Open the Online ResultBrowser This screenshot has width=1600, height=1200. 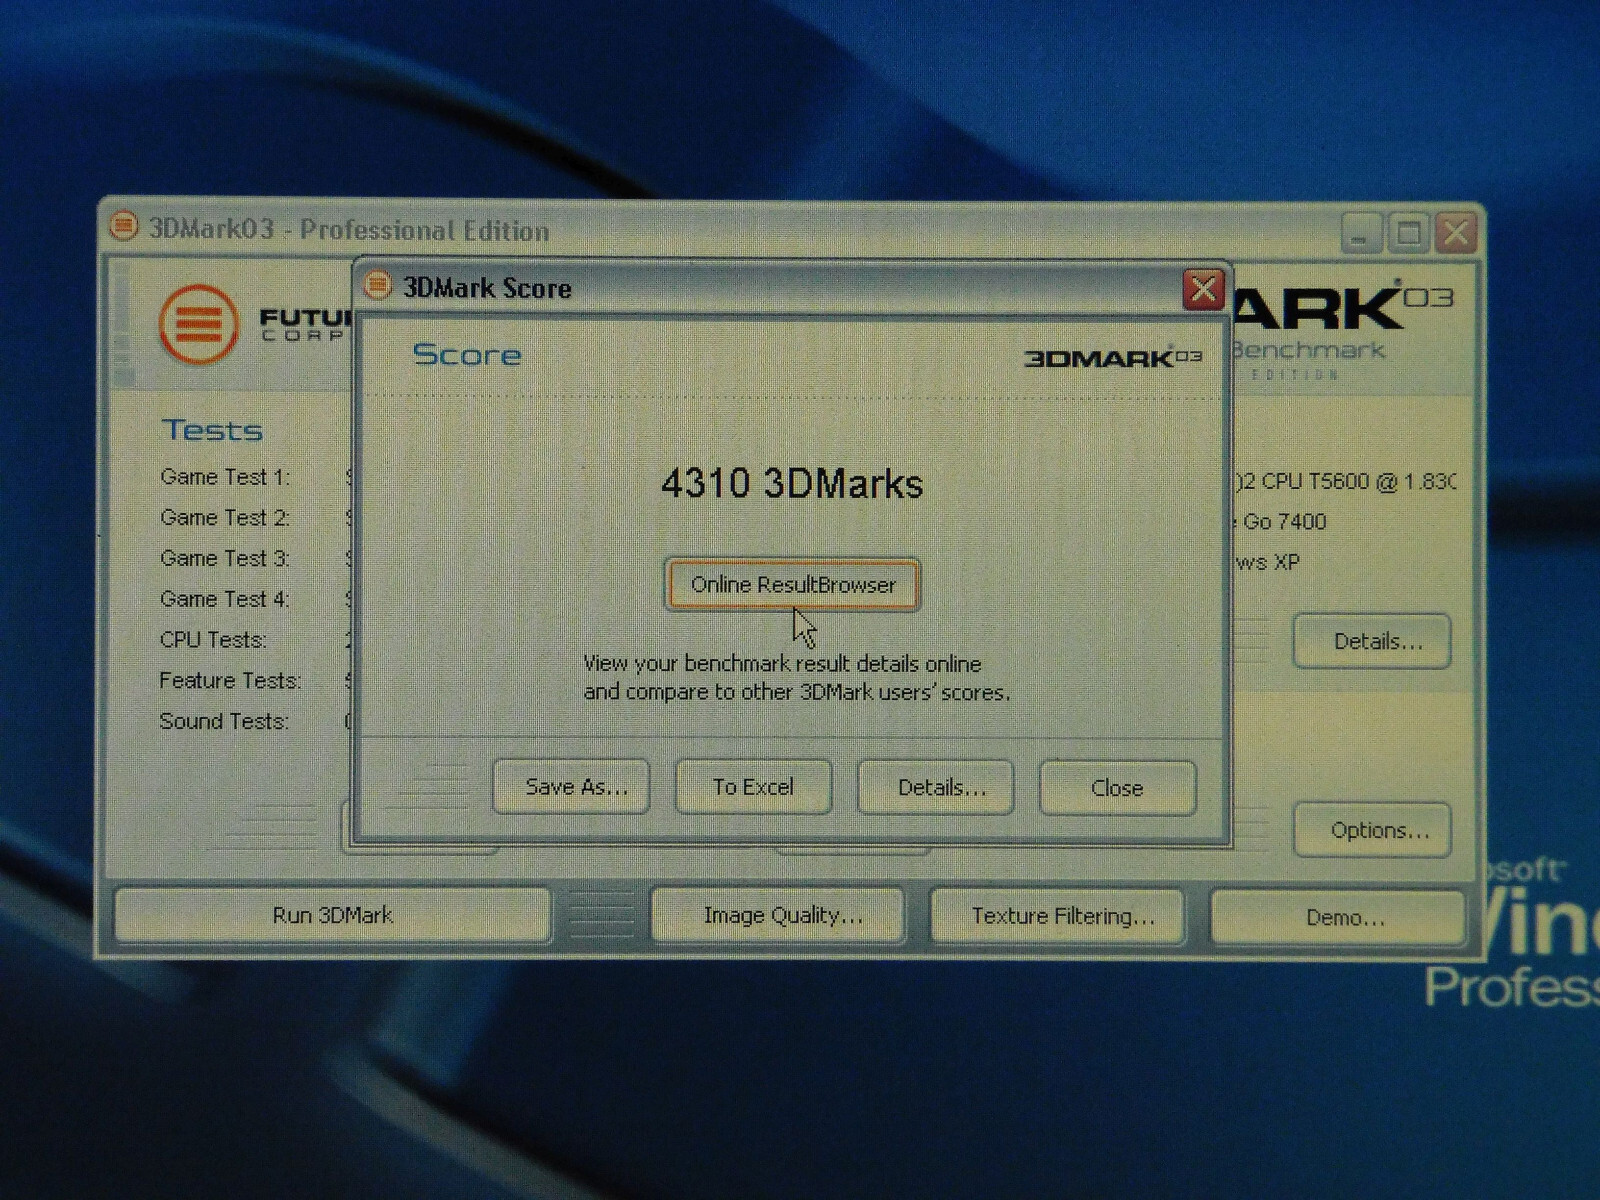click(792, 585)
